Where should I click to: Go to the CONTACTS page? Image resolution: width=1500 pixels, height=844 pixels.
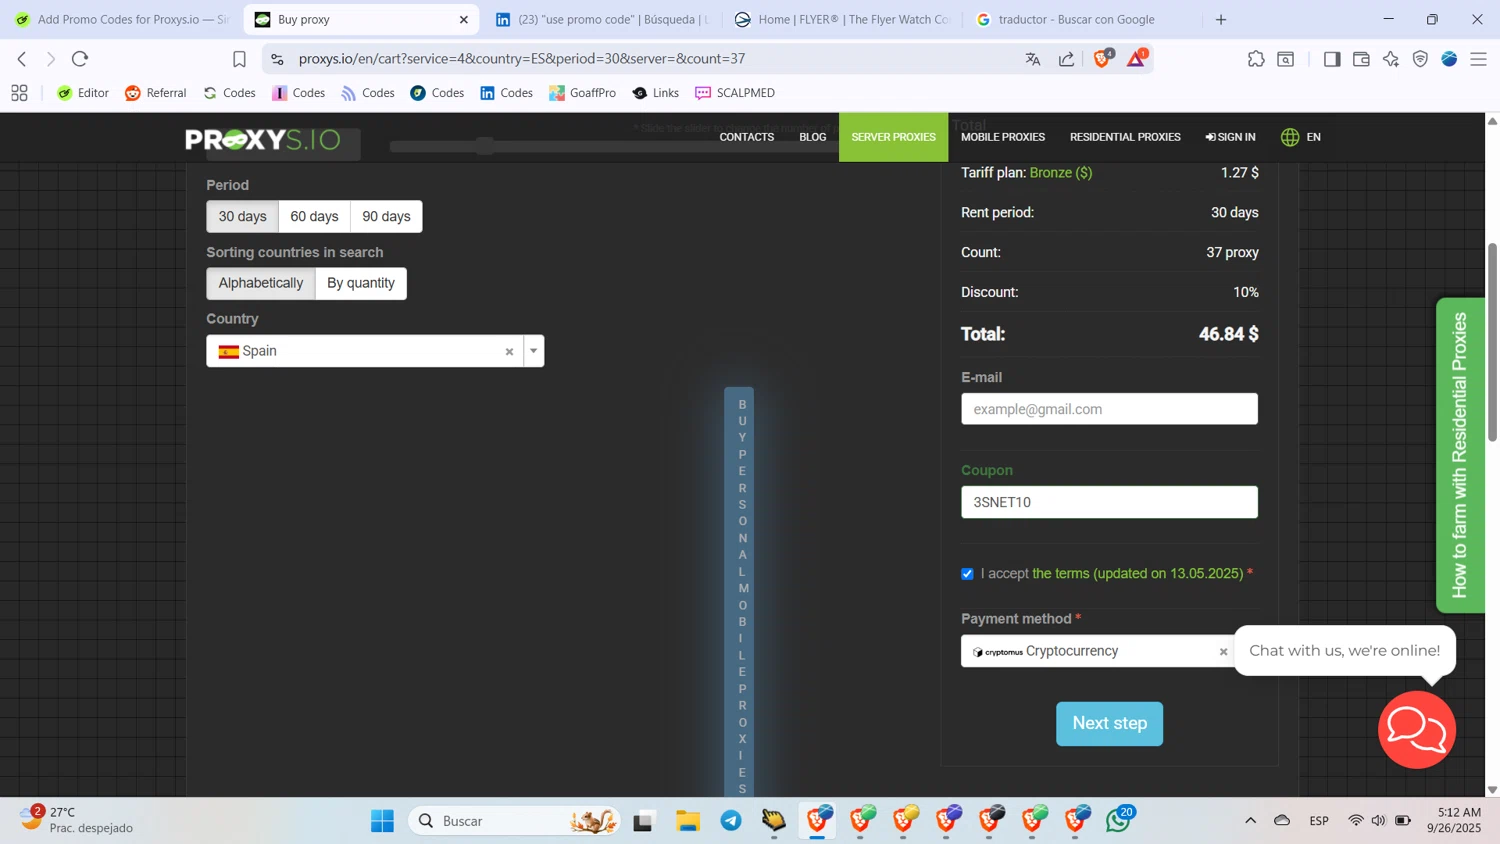click(747, 137)
